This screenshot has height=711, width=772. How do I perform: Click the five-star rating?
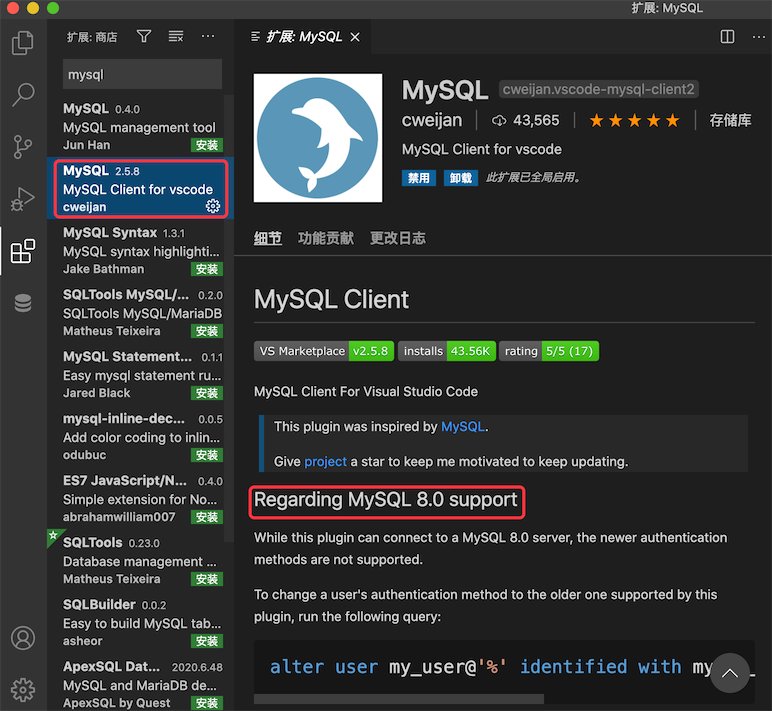634,120
